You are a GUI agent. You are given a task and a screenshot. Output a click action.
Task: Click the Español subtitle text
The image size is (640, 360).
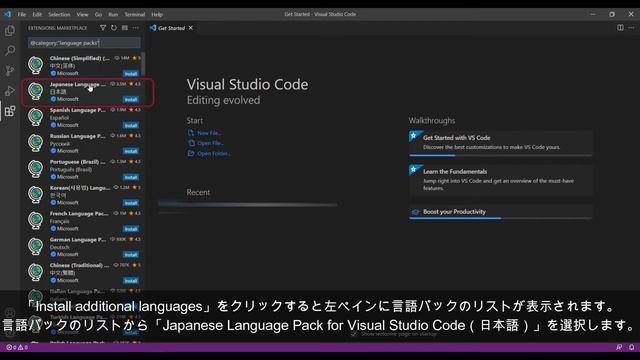click(x=59, y=118)
